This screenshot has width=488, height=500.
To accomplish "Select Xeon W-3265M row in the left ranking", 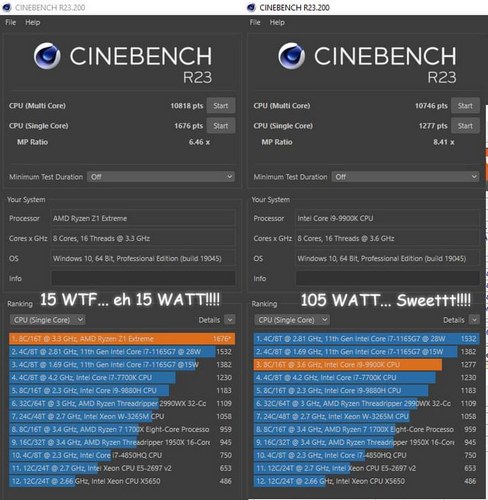I will (122, 416).
